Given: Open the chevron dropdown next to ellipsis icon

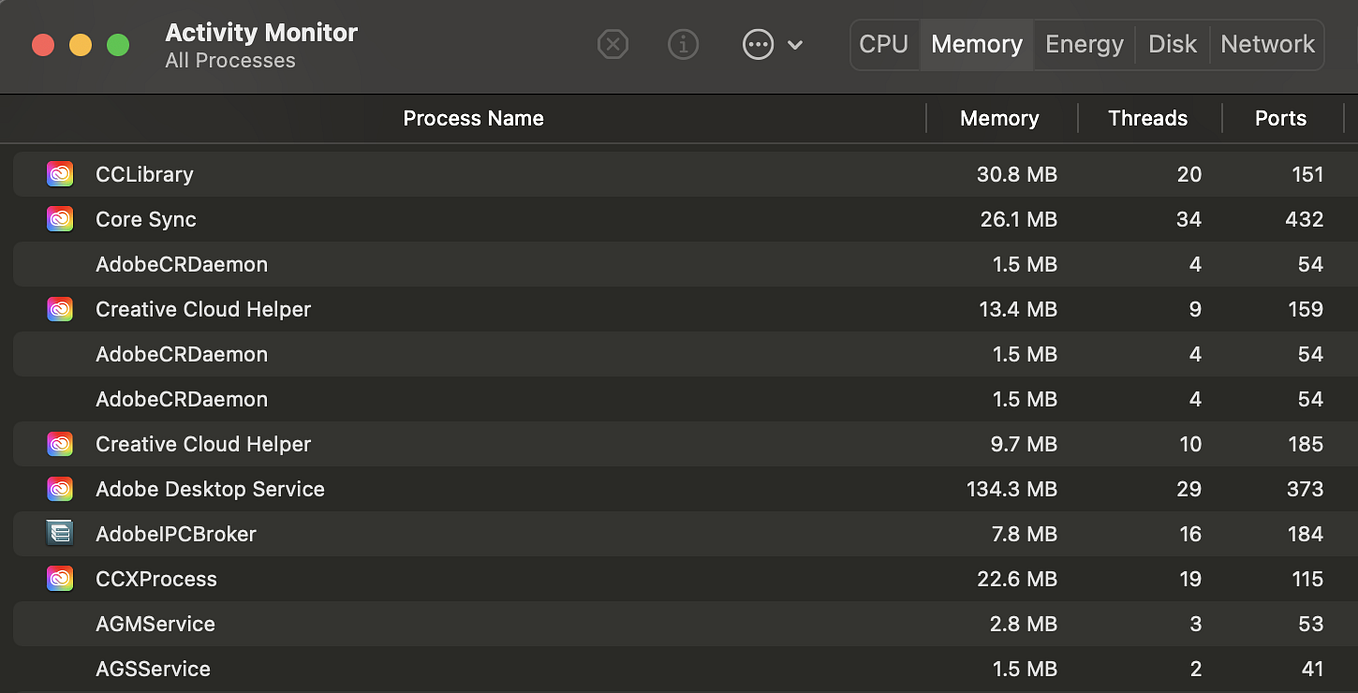Looking at the screenshot, I should point(795,44).
